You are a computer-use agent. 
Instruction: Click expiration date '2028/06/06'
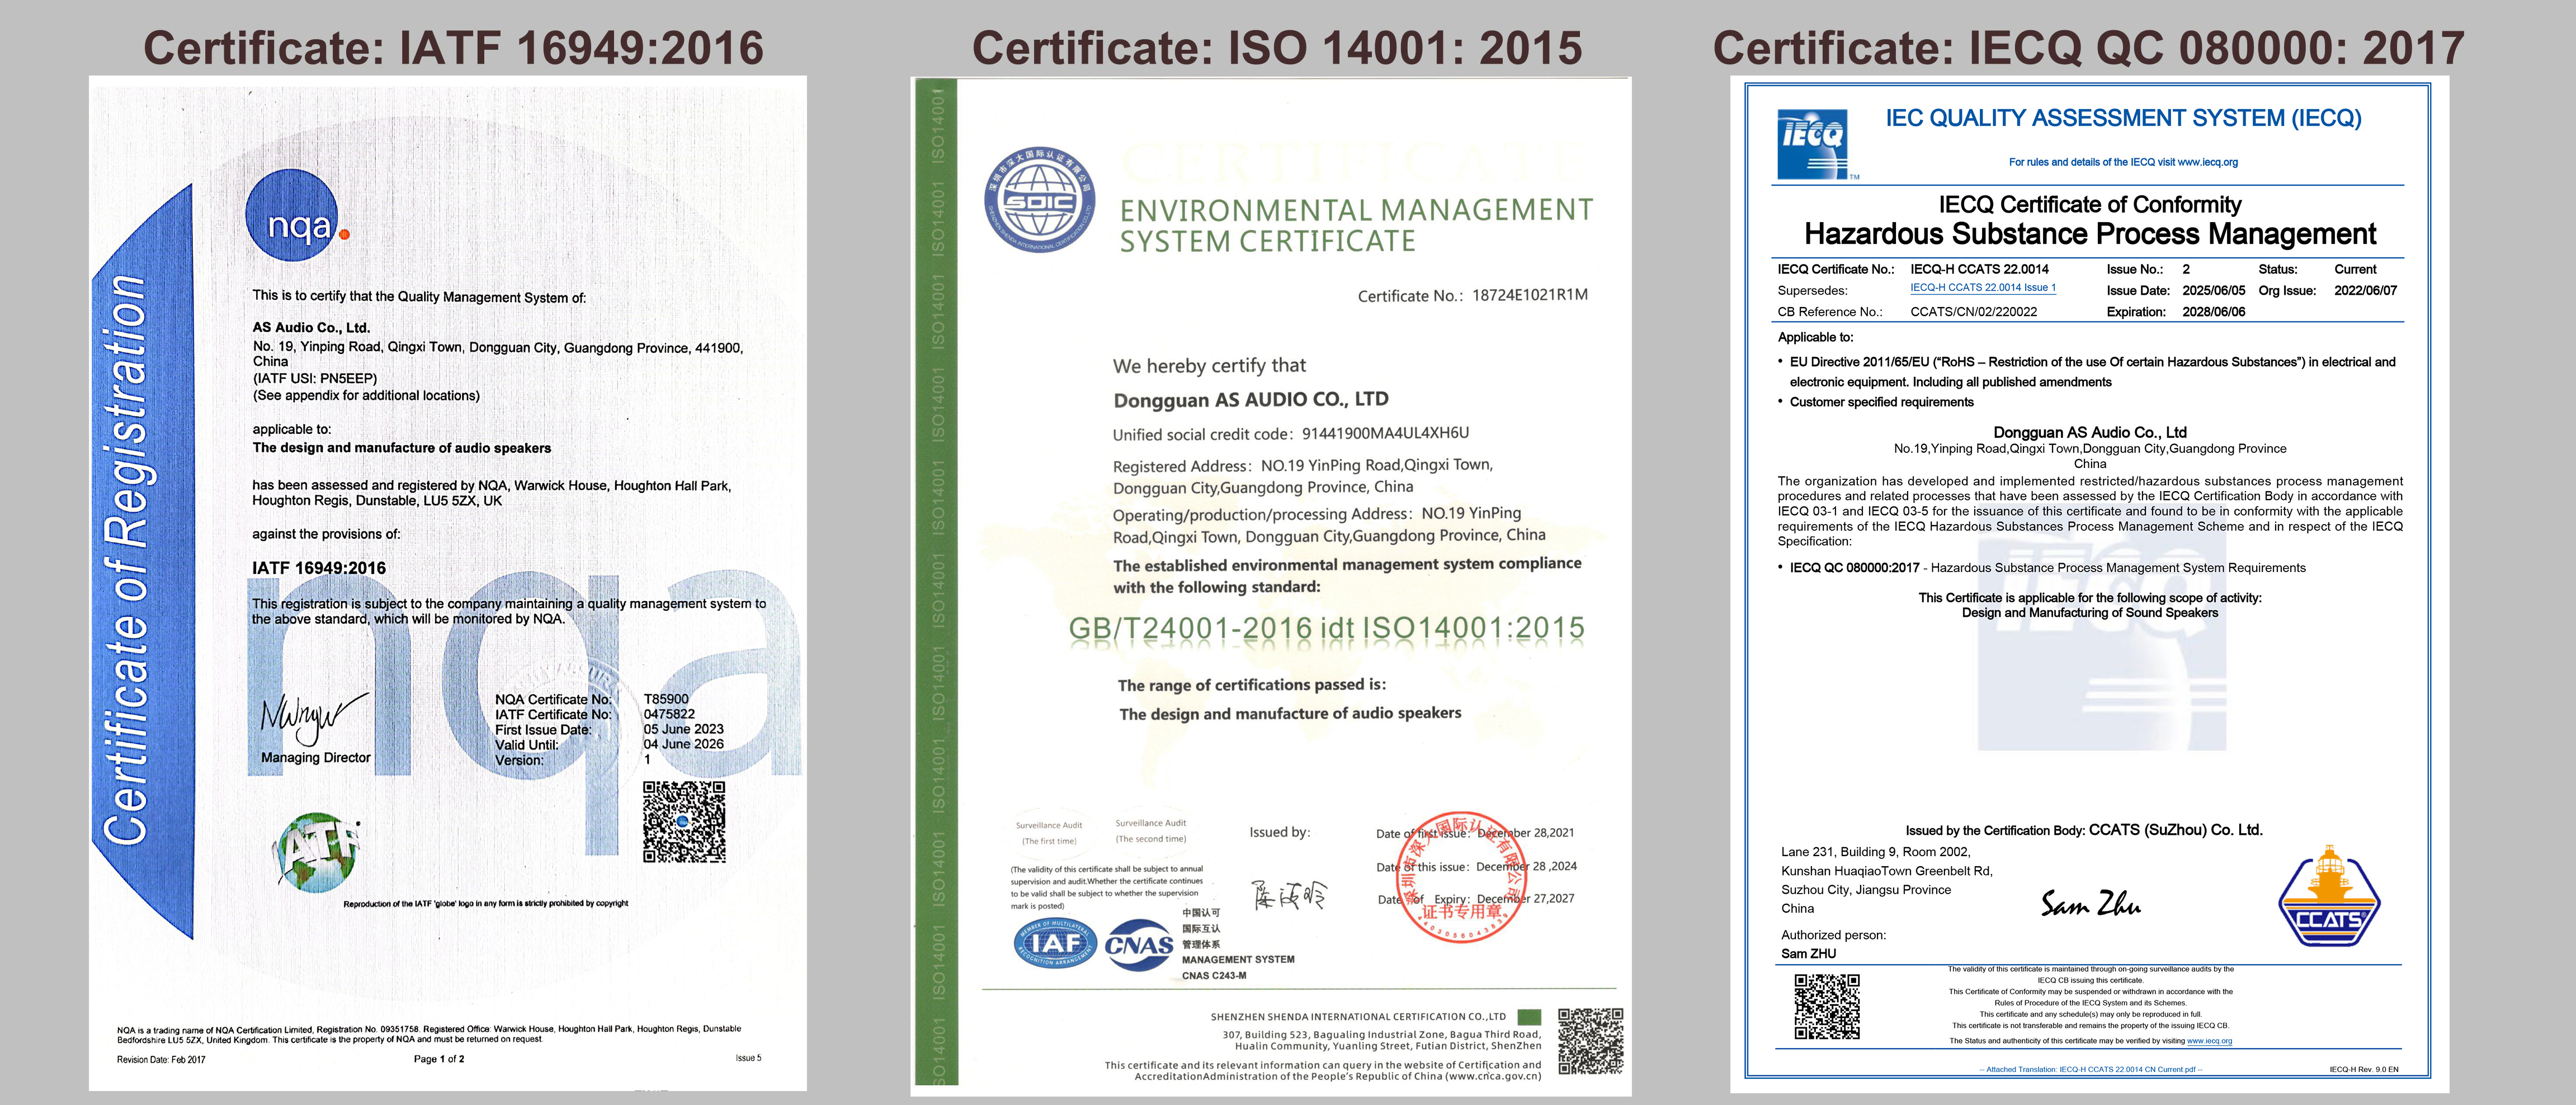click(2213, 312)
